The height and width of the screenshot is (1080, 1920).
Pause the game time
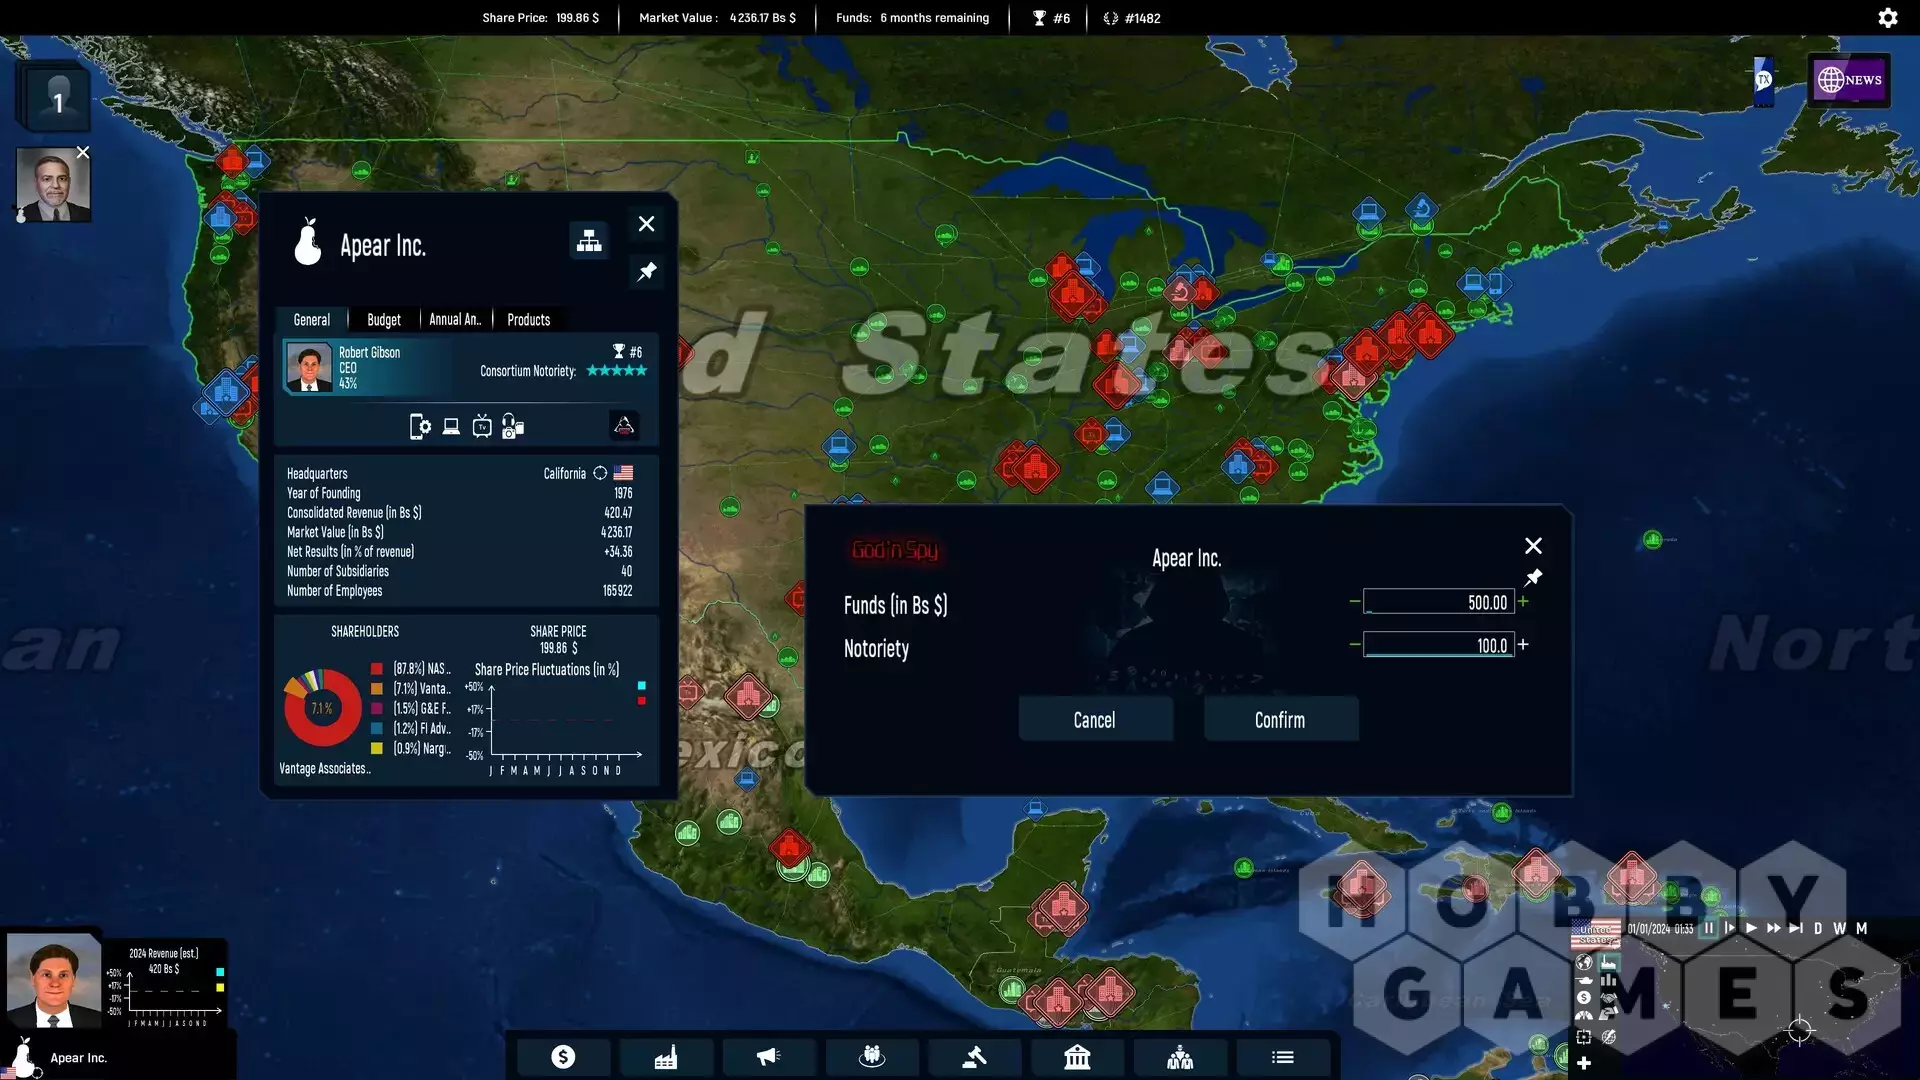pyautogui.click(x=1709, y=928)
